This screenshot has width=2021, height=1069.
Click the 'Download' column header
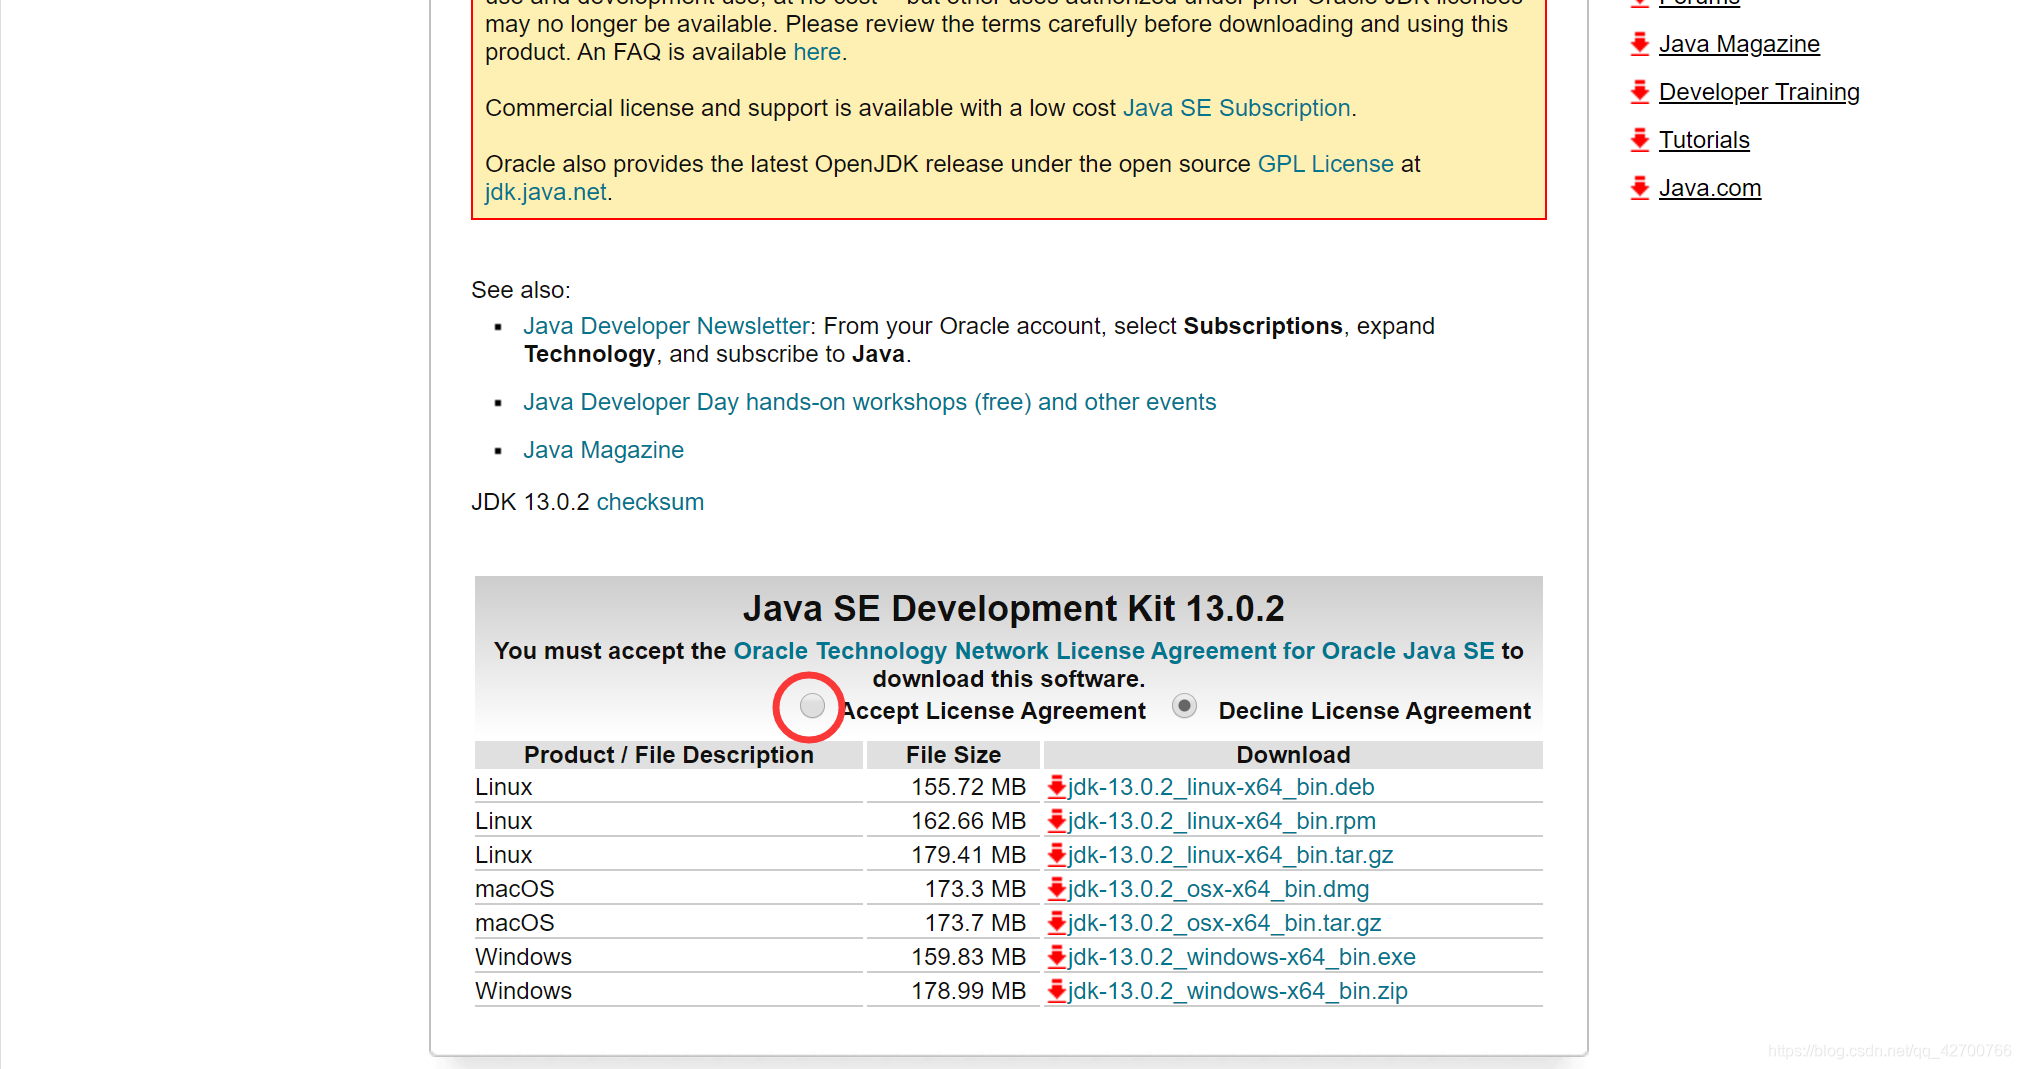pos(1293,755)
